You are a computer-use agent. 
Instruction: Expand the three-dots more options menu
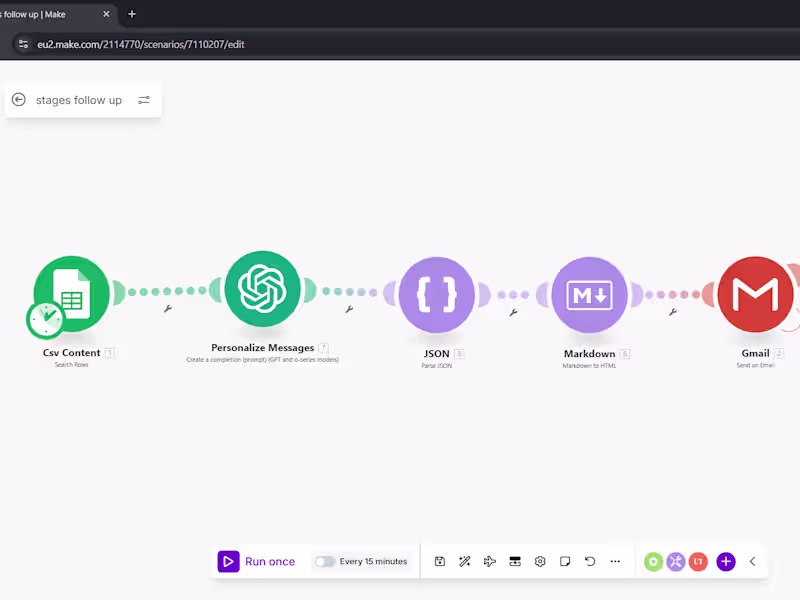pos(615,562)
